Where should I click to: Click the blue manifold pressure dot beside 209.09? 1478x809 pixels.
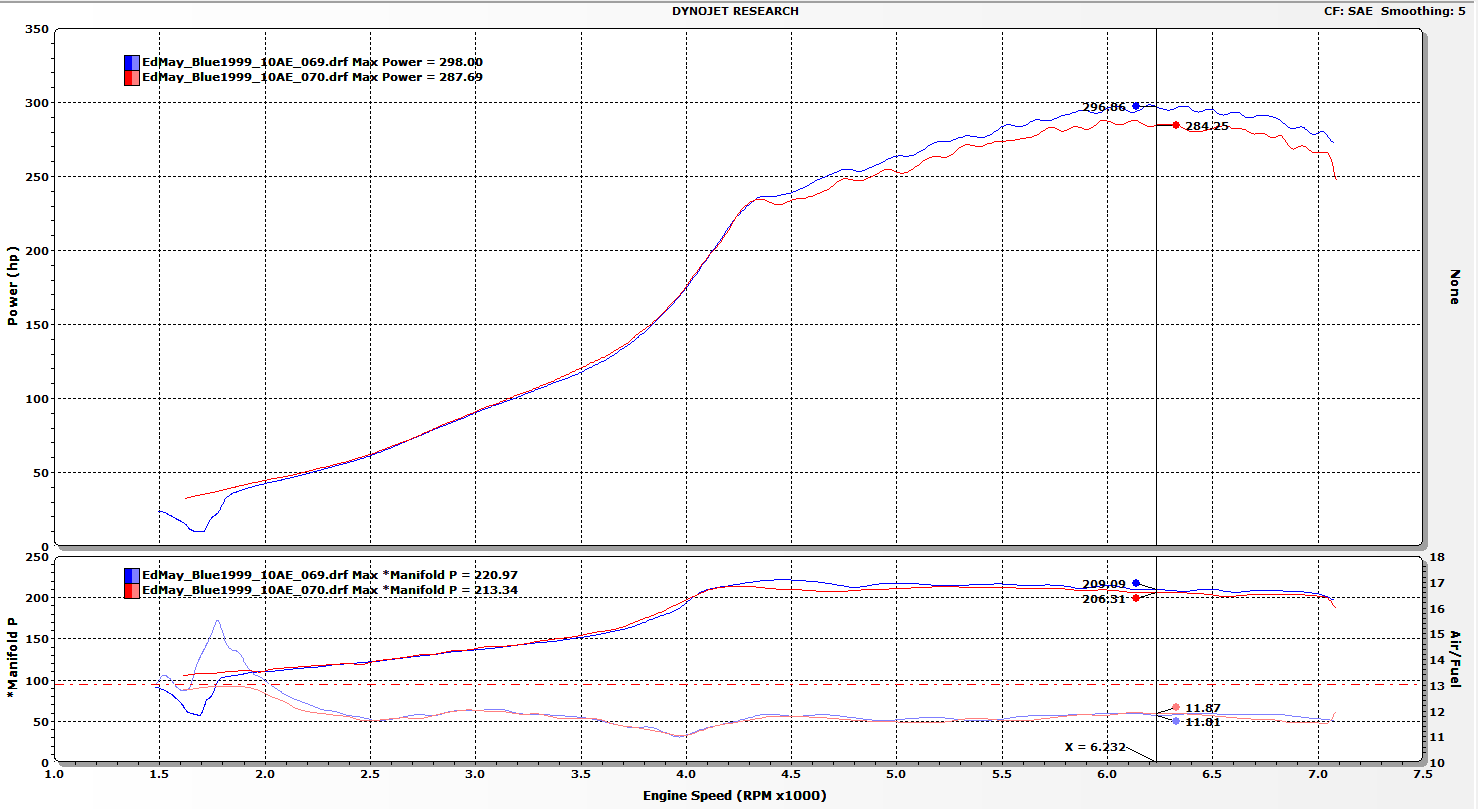1136,583
